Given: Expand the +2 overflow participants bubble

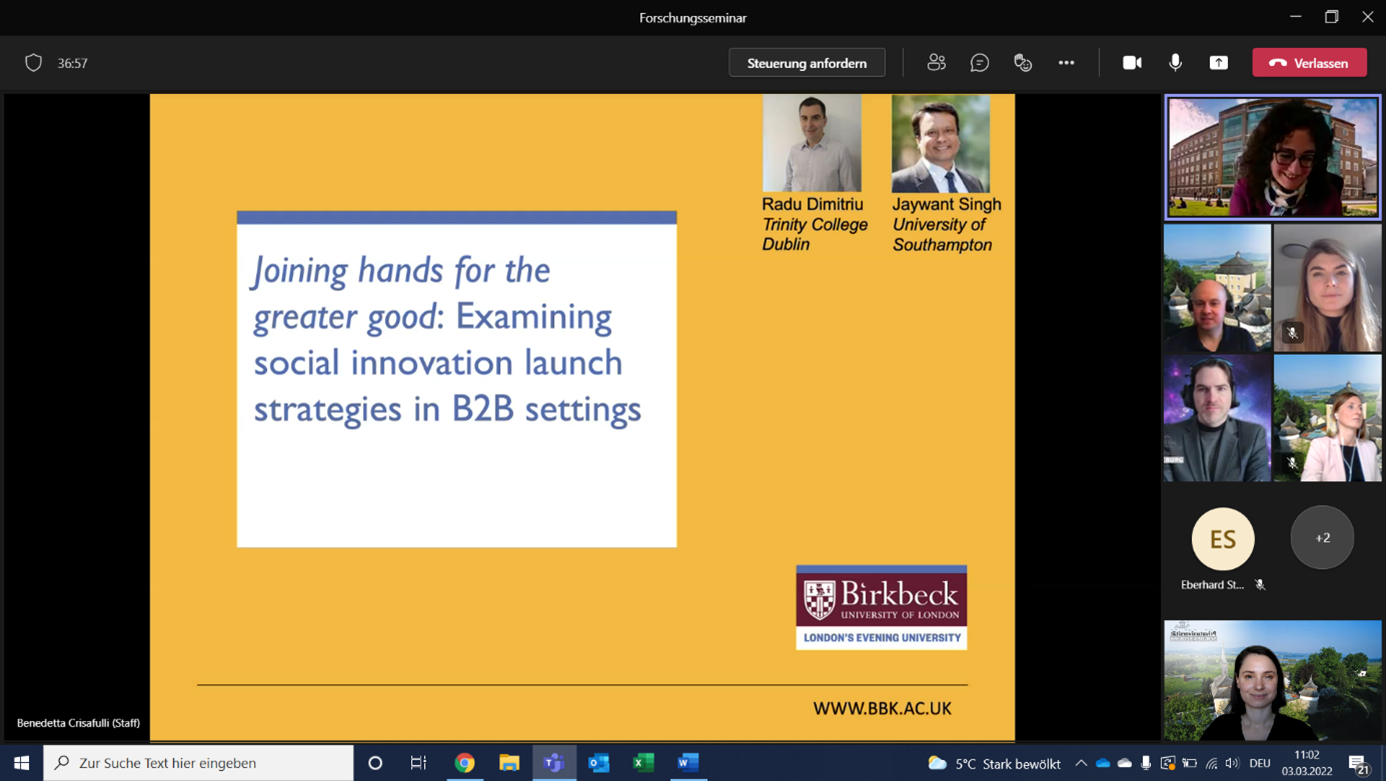Looking at the screenshot, I should coord(1322,538).
